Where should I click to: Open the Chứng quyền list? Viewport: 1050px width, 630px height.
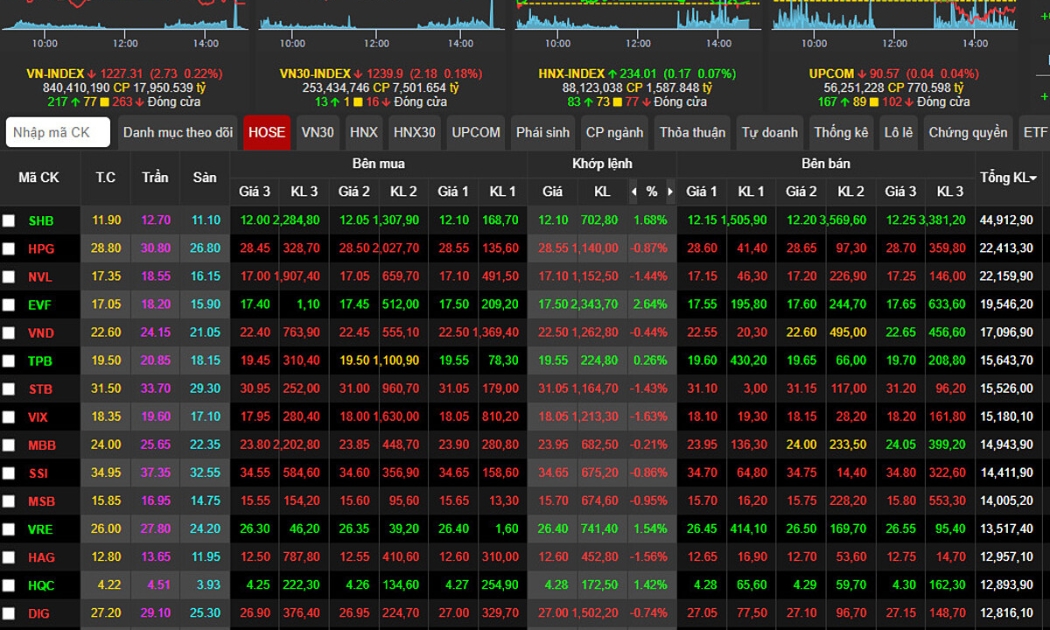[x=968, y=132]
